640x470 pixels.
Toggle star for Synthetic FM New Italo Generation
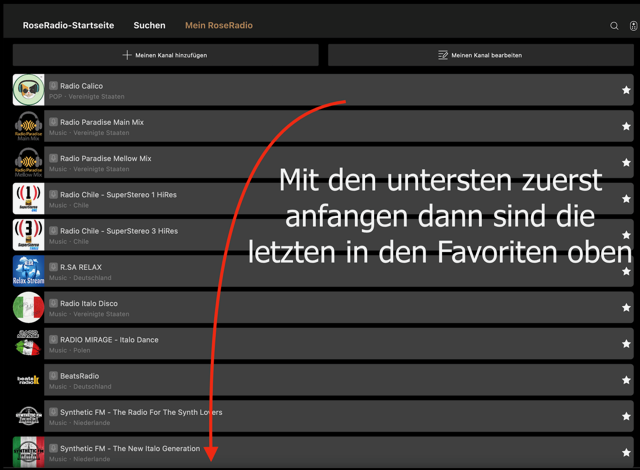[626, 452]
